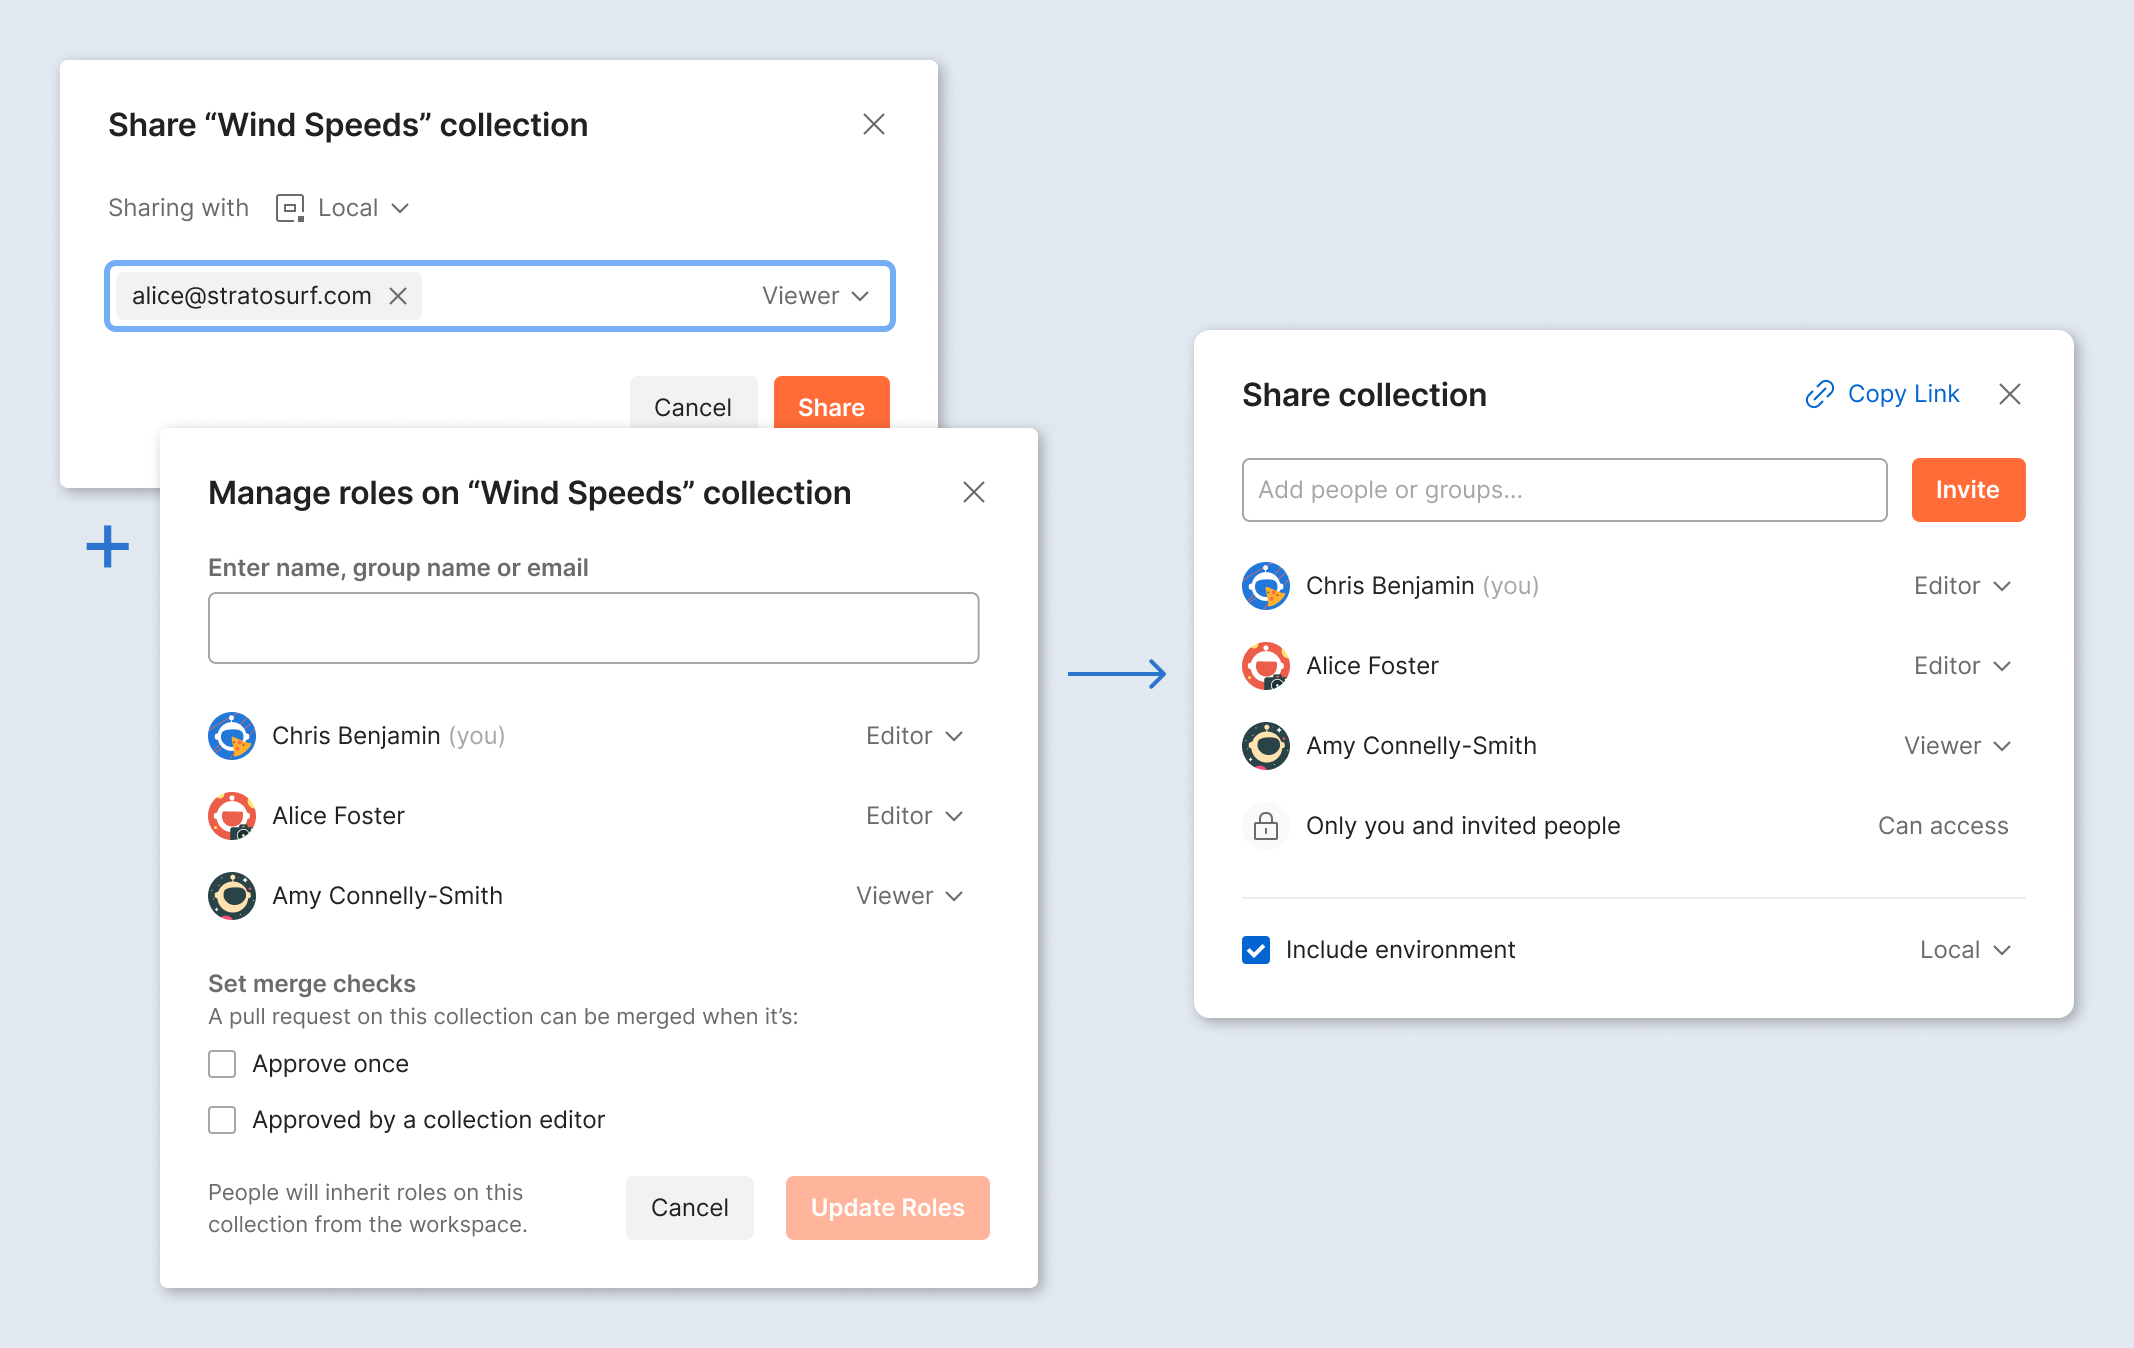Remove alice@stratosurf.com email chip

coord(398,296)
